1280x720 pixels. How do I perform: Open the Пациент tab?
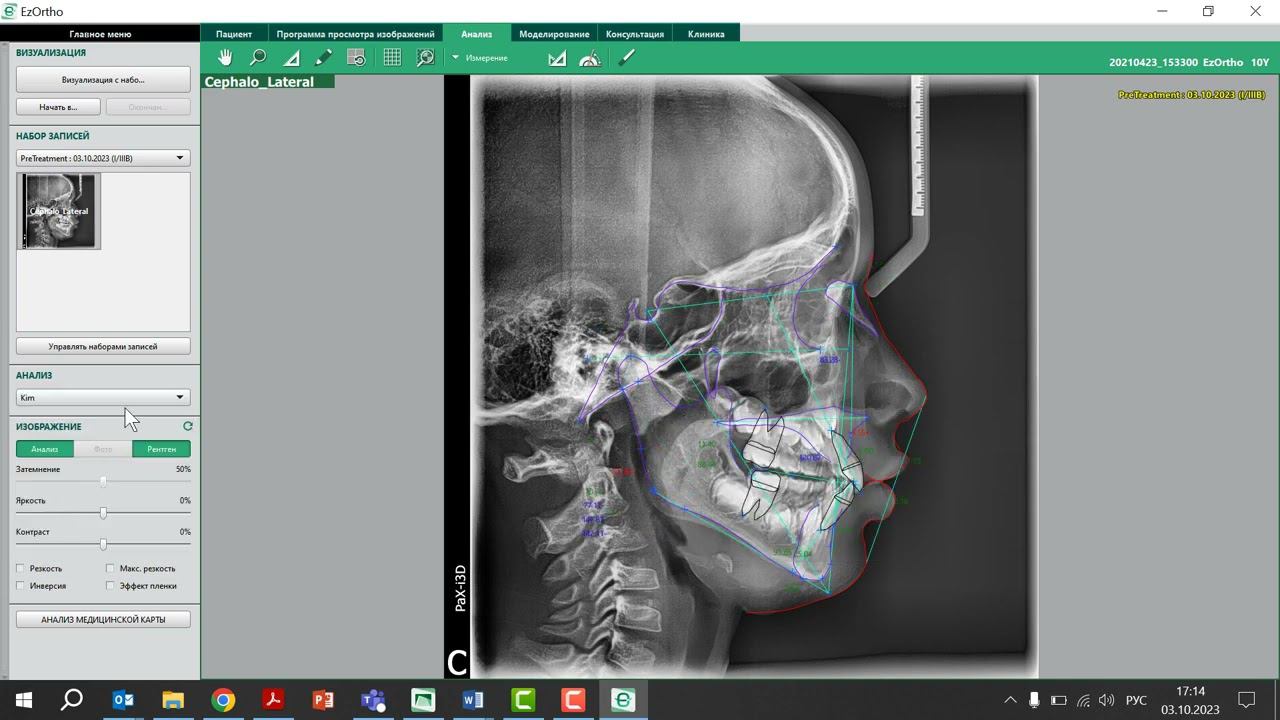tap(234, 33)
